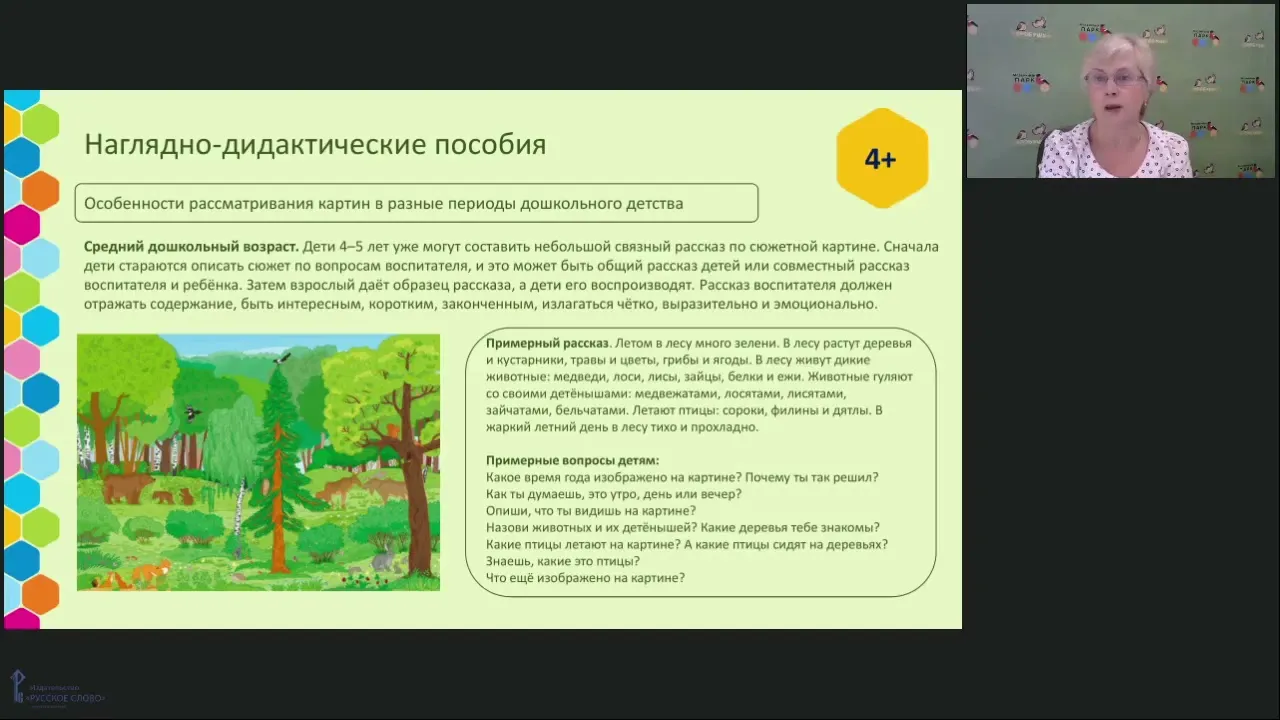Select the presenter webcam video thumbnail
This screenshot has width=1280, height=720.
(x=1121, y=91)
